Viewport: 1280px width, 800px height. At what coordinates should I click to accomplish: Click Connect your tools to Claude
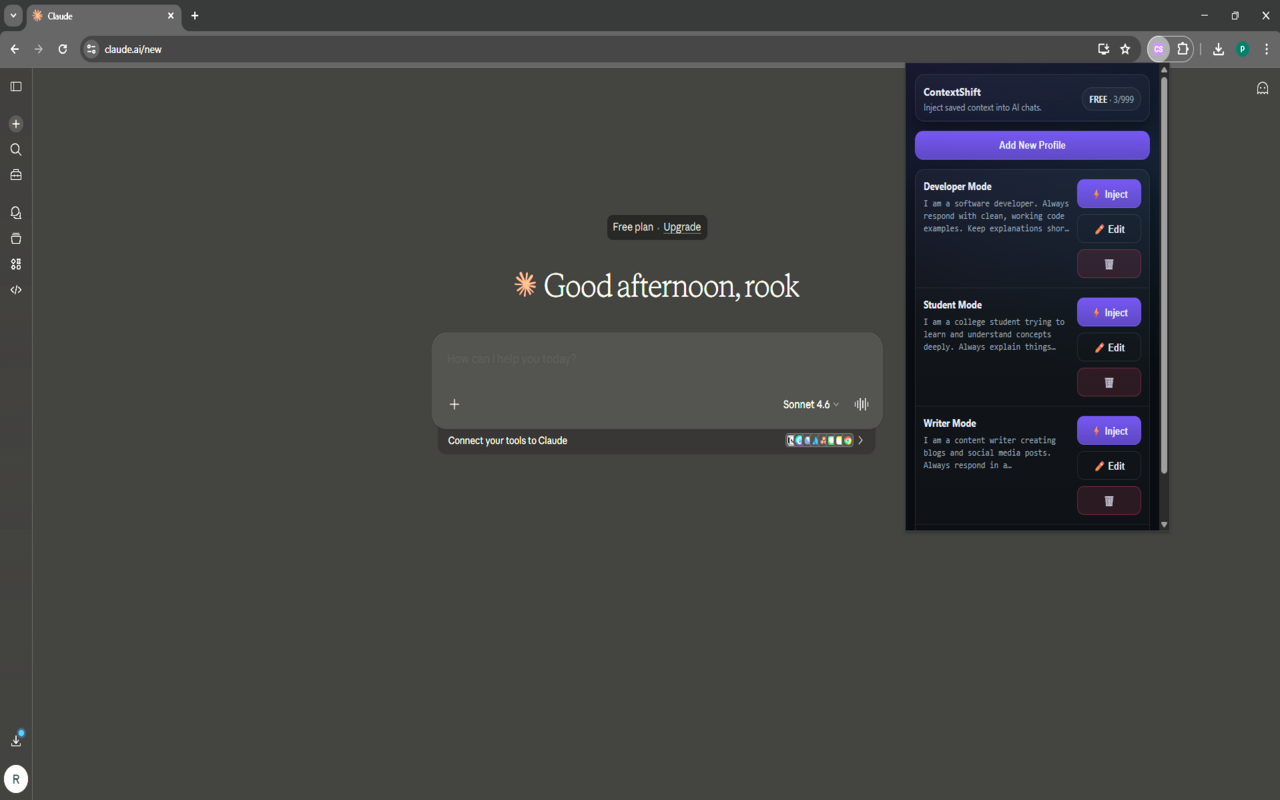click(x=507, y=440)
